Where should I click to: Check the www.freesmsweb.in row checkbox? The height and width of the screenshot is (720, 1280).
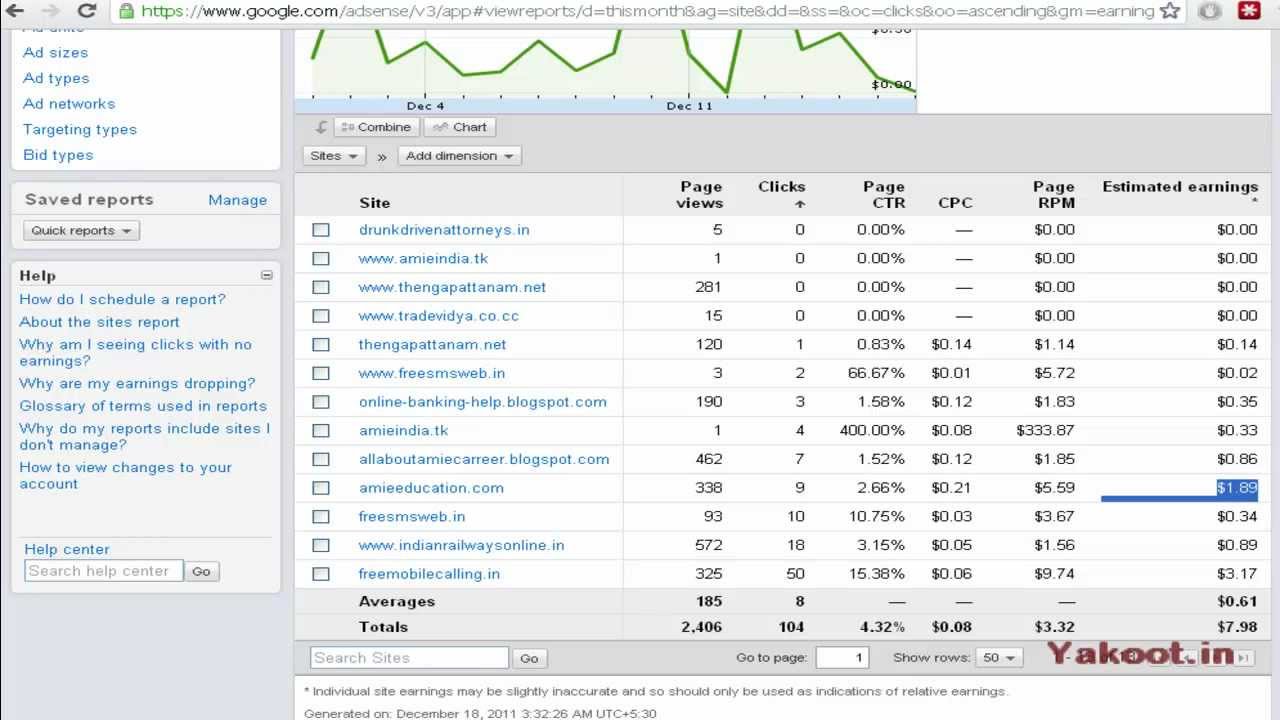click(321, 373)
